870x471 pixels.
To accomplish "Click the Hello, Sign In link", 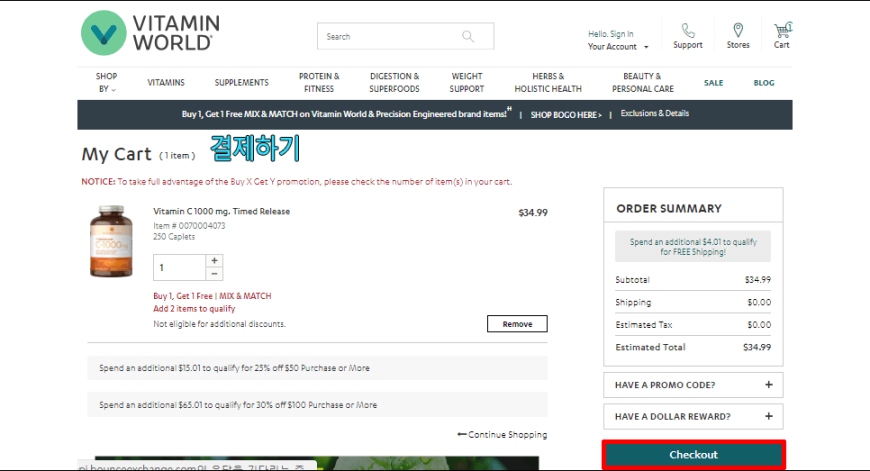I will (x=610, y=34).
